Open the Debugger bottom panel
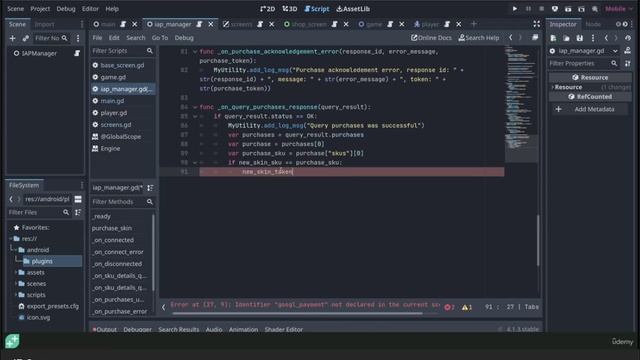 137,329
